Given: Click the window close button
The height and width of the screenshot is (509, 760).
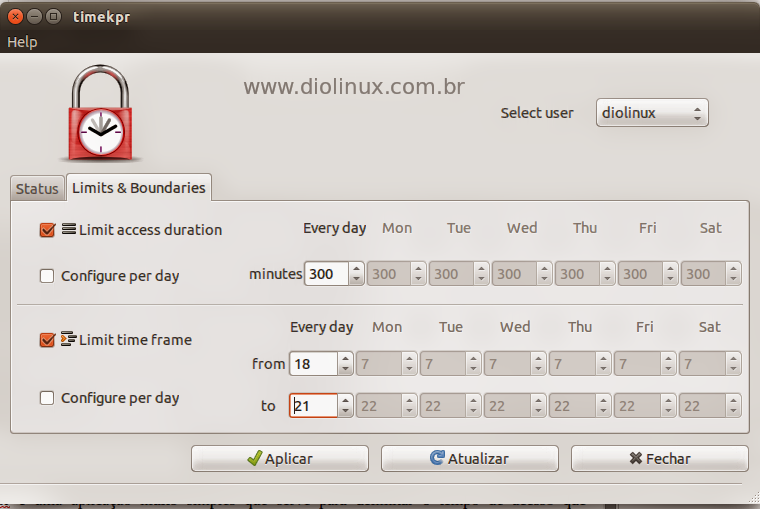Looking at the screenshot, I should pyautogui.click(x=16, y=16).
